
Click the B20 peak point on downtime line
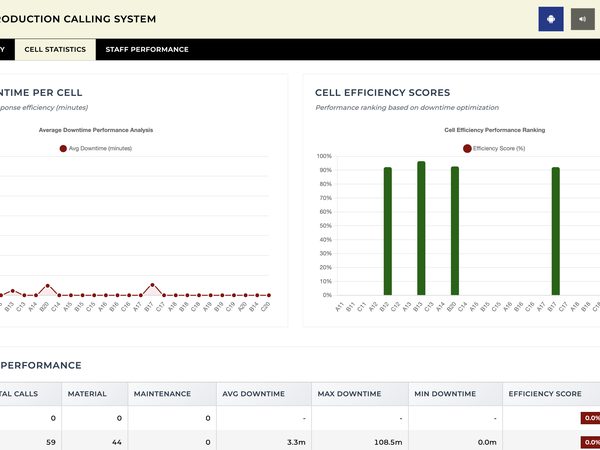coord(47,286)
